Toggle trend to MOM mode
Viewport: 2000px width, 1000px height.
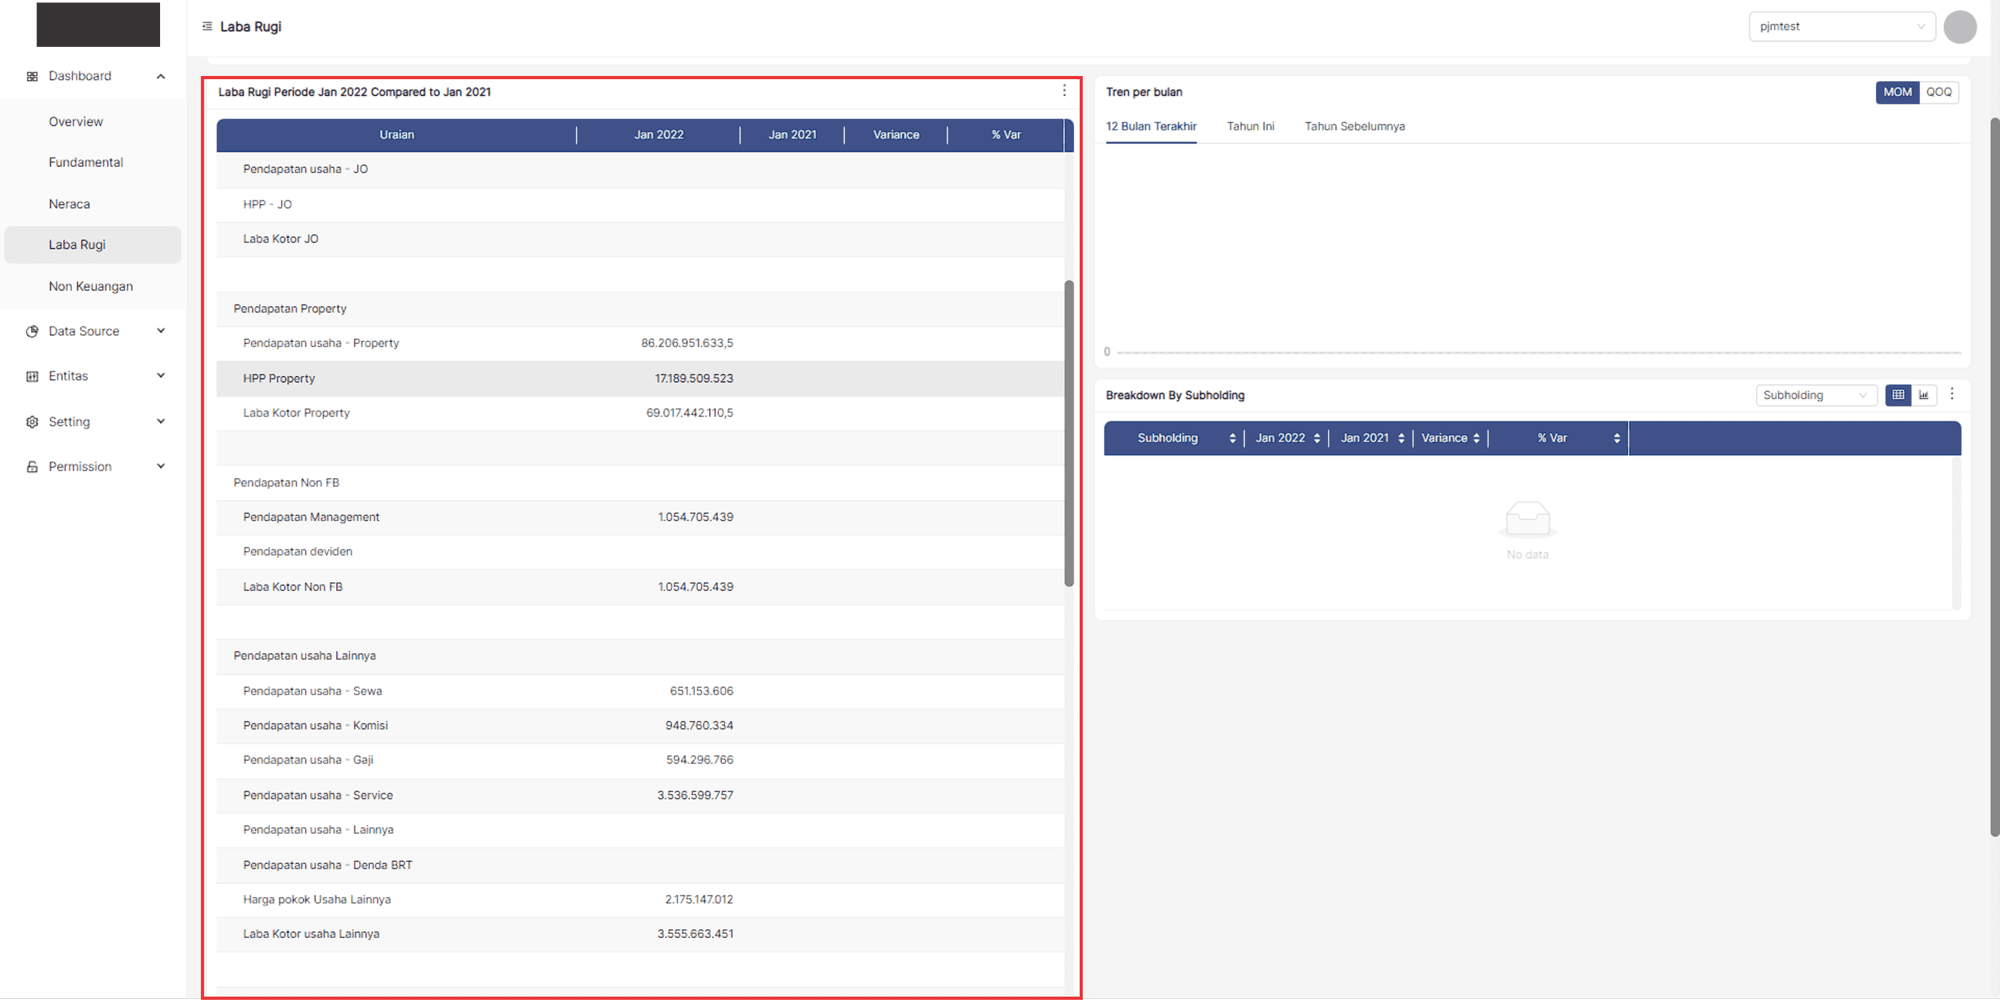(1897, 92)
